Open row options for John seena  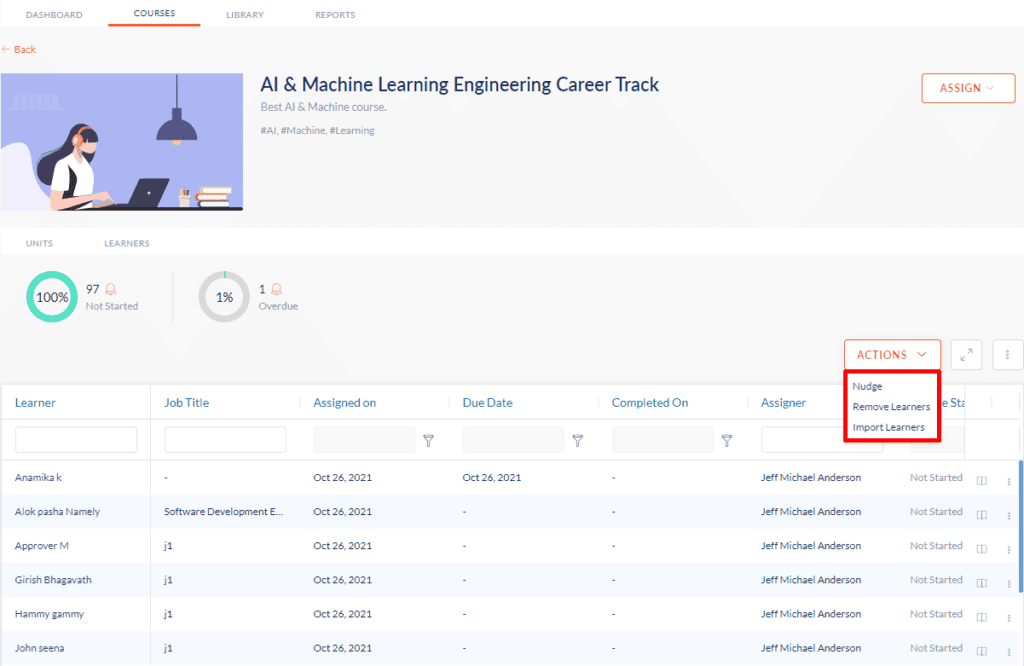[x=1009, y=651]
